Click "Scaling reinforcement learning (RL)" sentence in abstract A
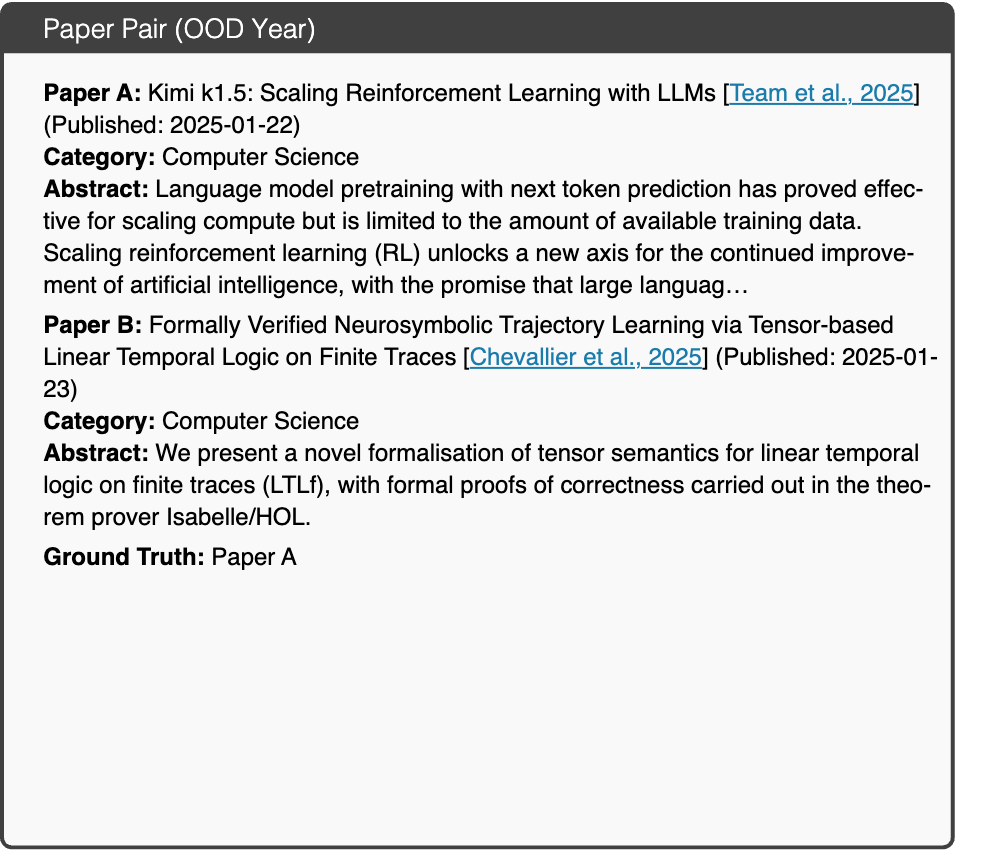This screenshot has height=850, width=982. tap(232, 253)
